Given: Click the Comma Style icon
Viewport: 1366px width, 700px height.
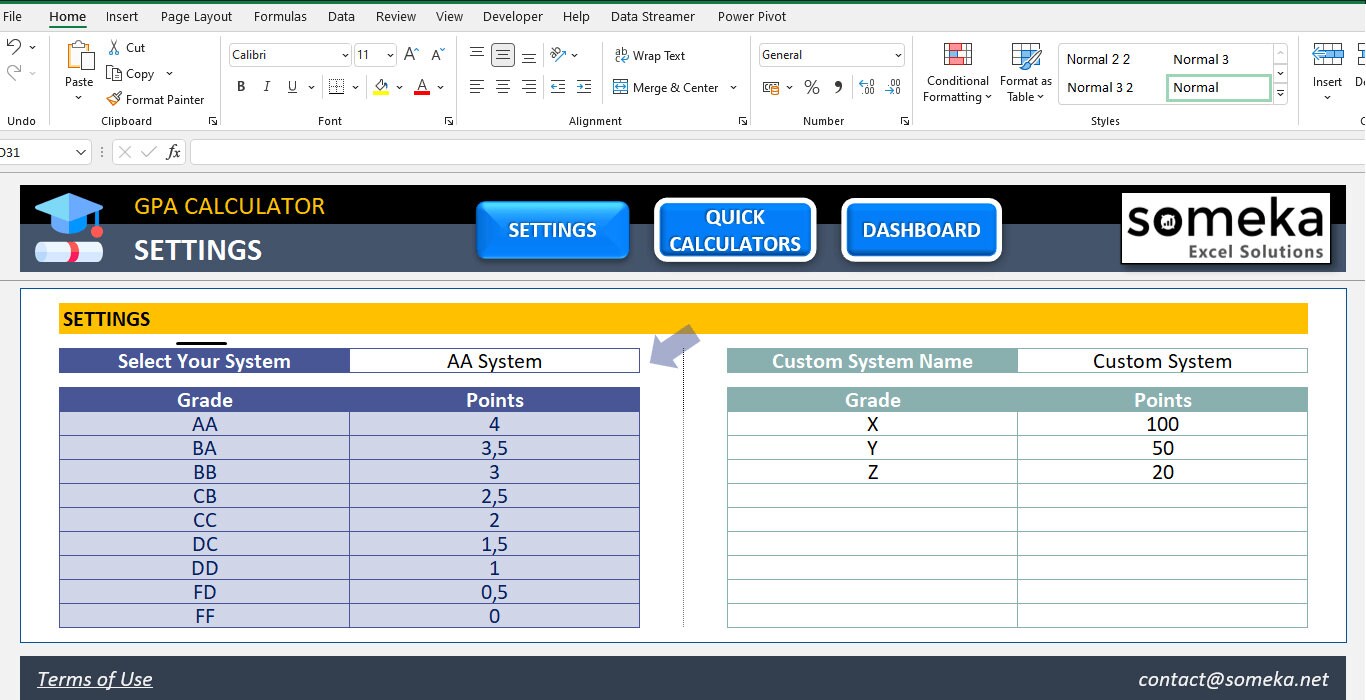Looking at the screenshot, I should [838, 88].
